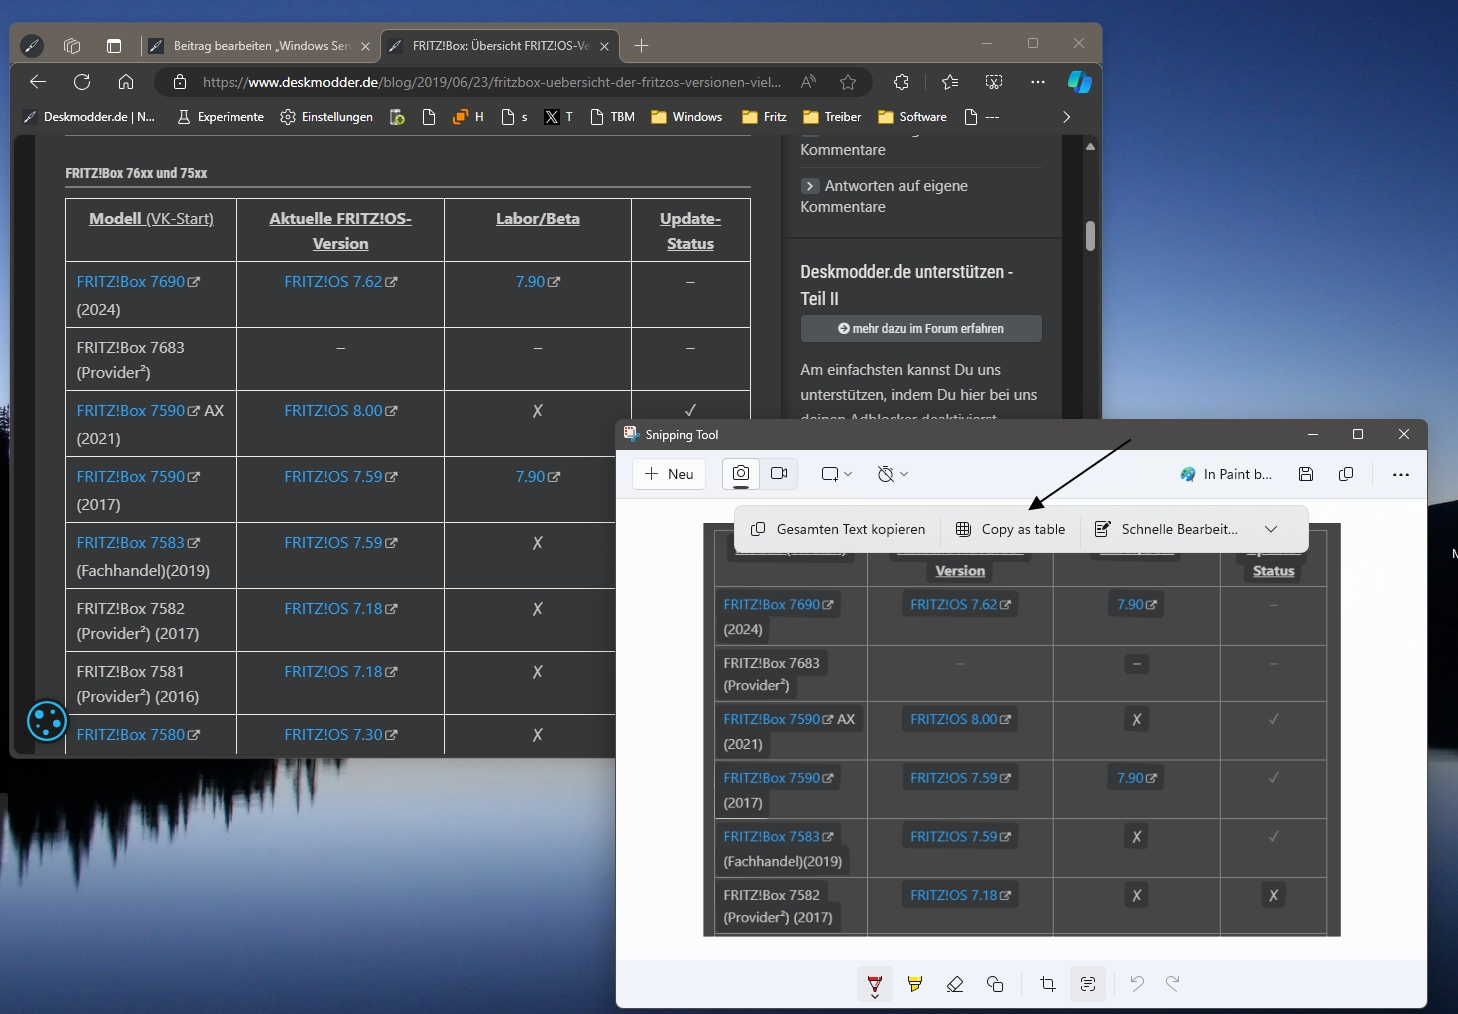Open the Deskmodder.de bookmark

(89, 117)
